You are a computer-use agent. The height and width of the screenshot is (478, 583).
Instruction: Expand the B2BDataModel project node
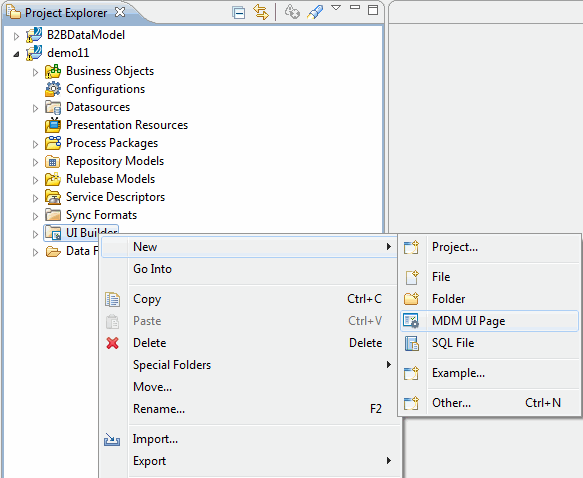(x=16, y=36)
